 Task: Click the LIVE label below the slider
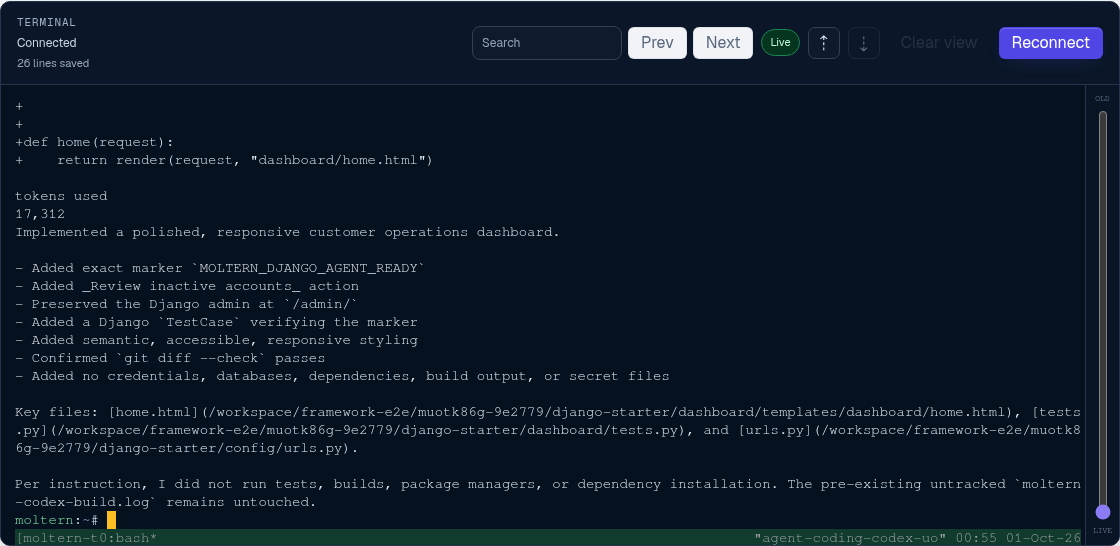[x=1103, y=530]
